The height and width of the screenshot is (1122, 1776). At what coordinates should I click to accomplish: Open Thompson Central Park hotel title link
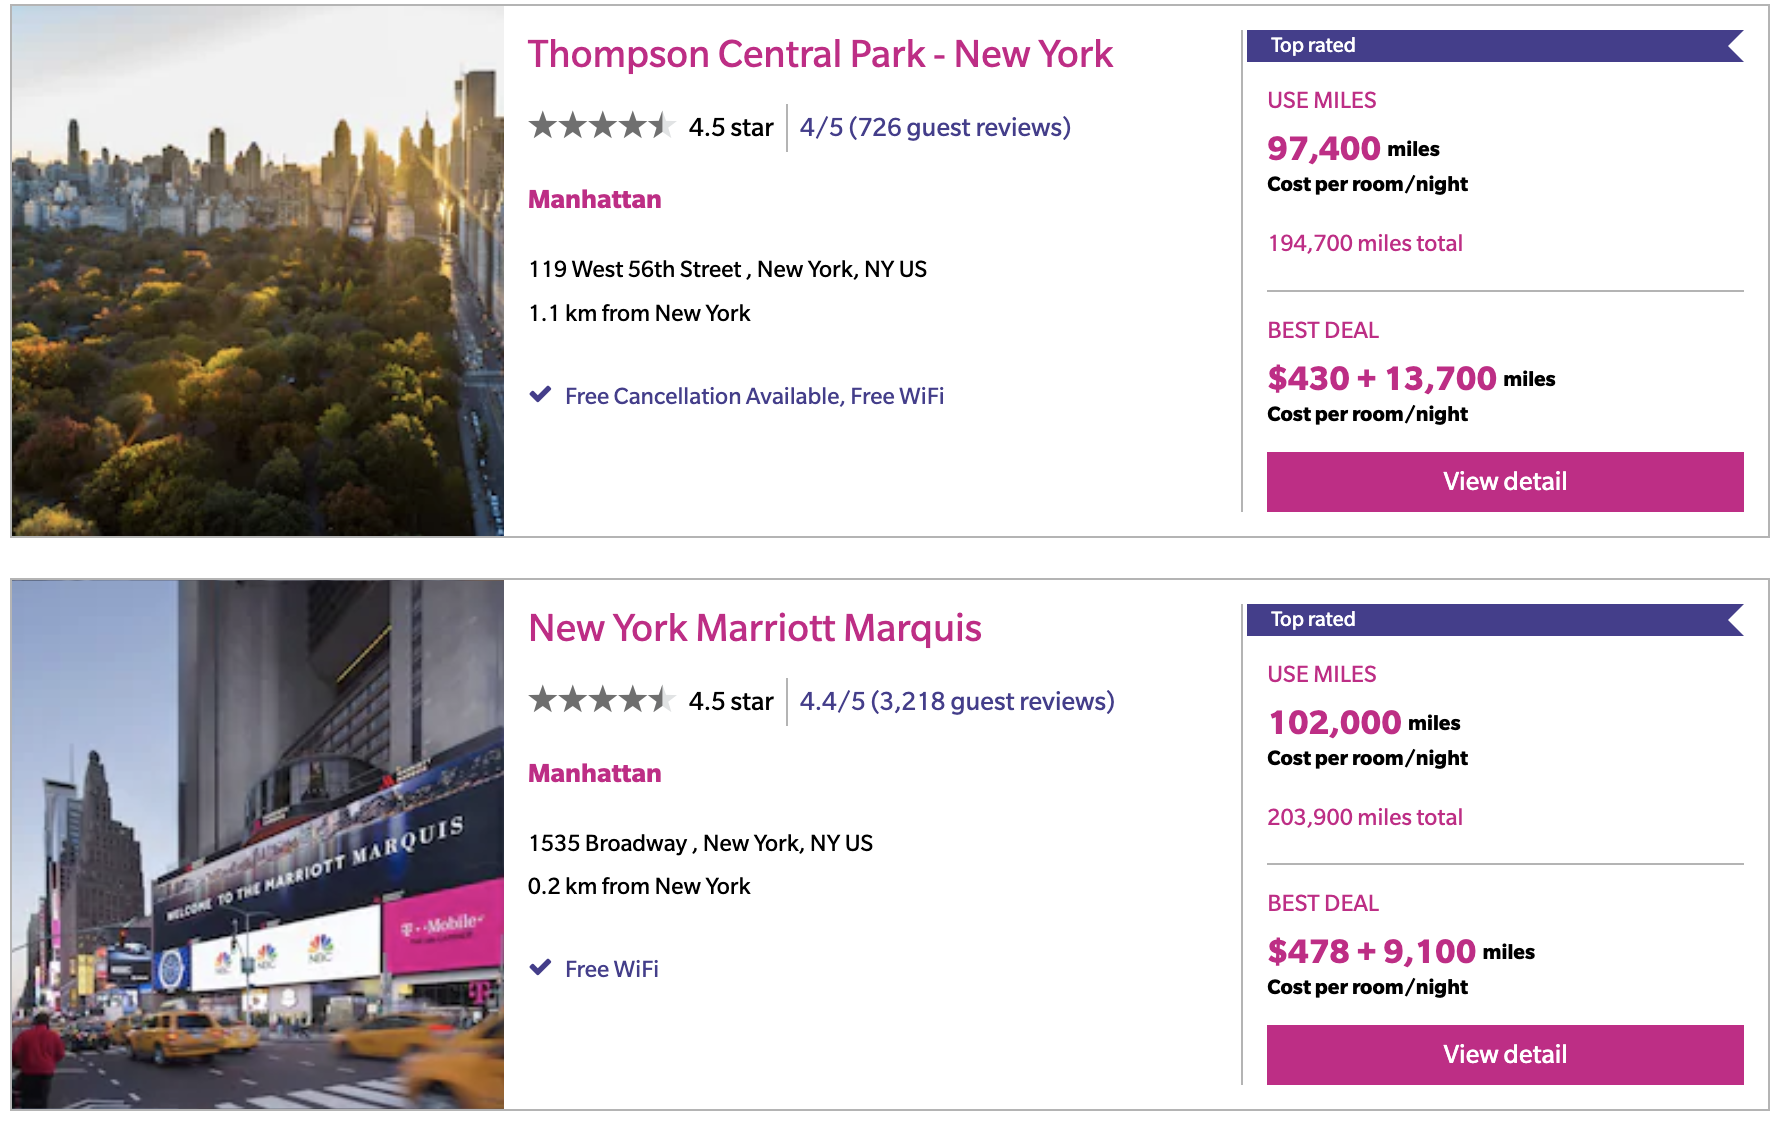point(820,54)
